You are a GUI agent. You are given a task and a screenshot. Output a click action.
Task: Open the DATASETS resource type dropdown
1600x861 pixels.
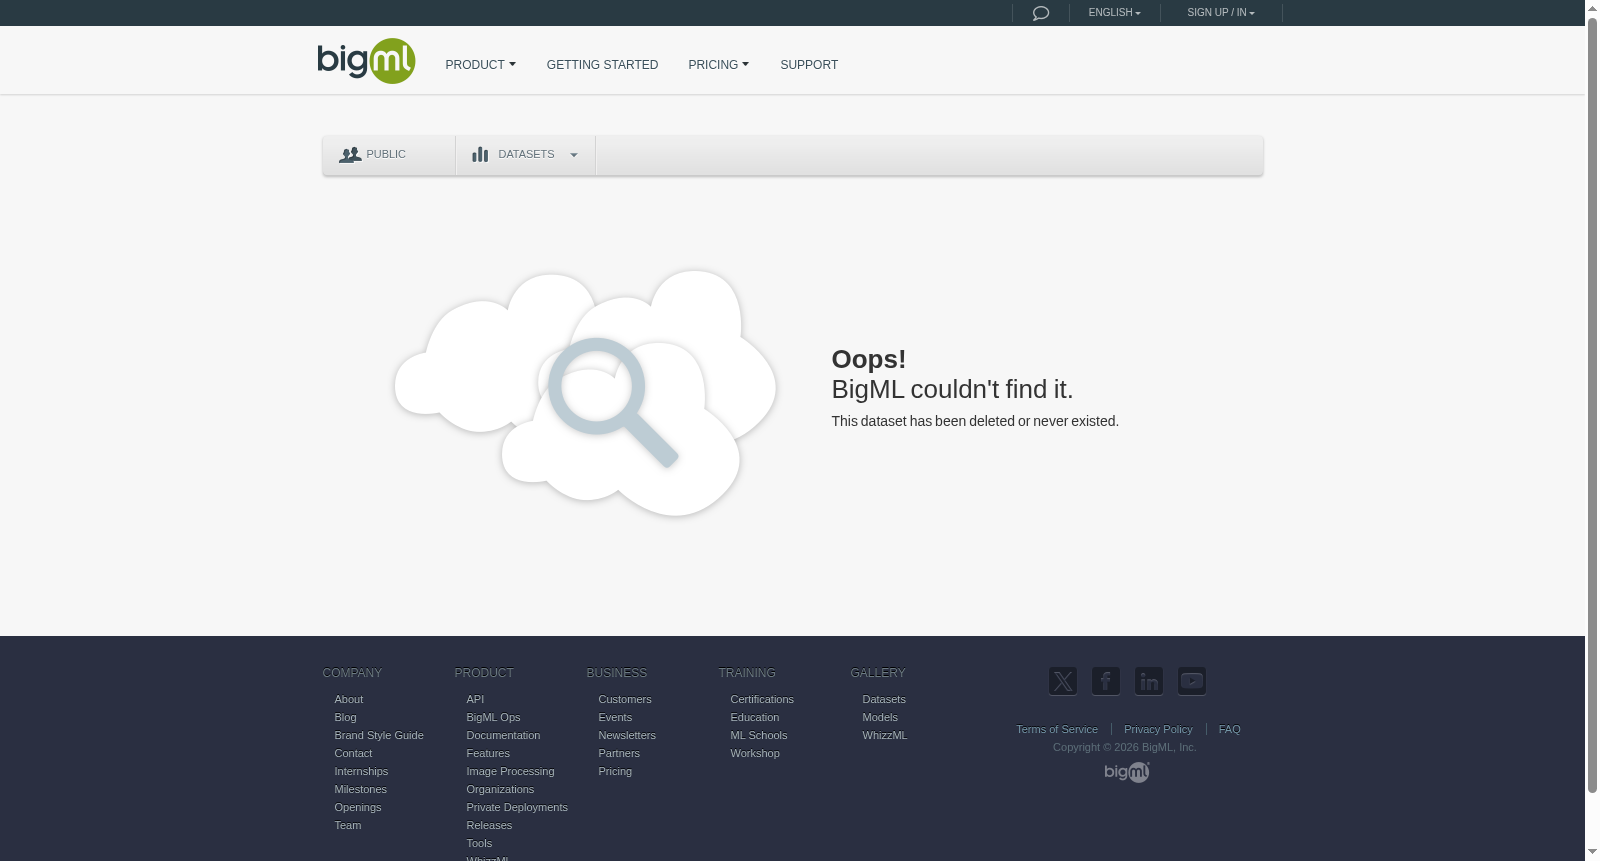(525, 155)
